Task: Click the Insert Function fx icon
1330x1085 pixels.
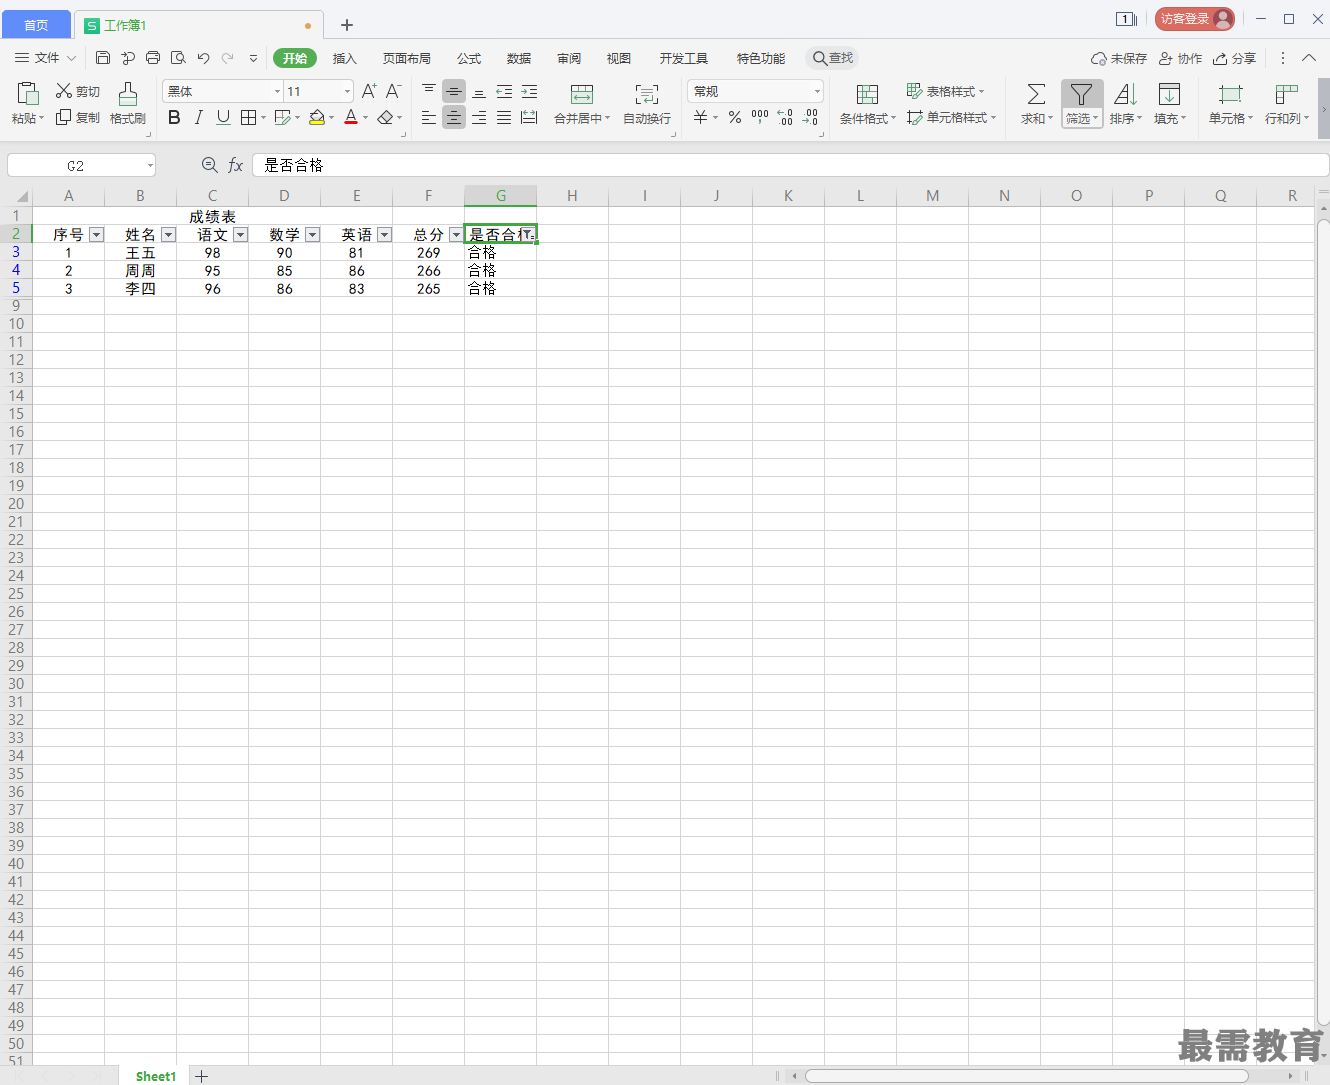Action: (x=236, y=165)
